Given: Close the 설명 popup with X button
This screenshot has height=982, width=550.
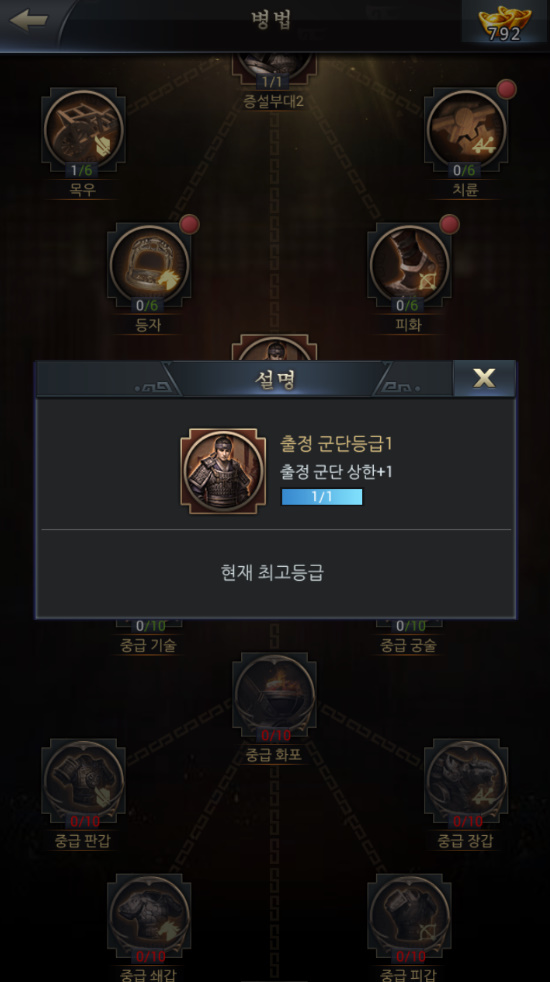Looking at the screenshot, I should [x=484, y=378].
